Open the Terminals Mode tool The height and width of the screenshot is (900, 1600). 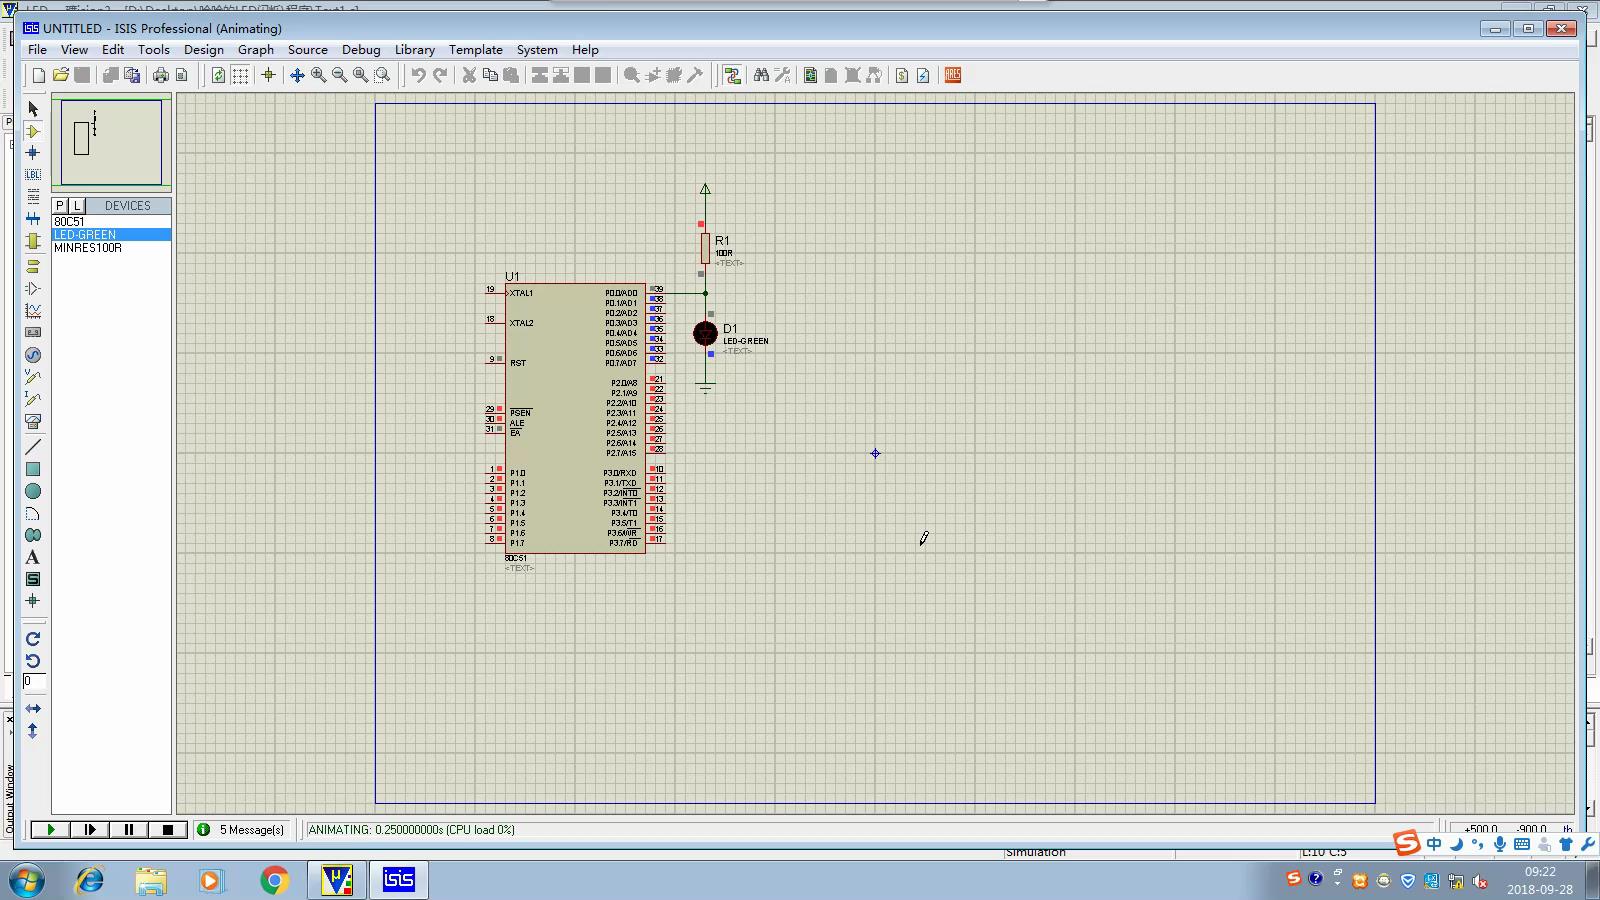[x=33, y=267]
